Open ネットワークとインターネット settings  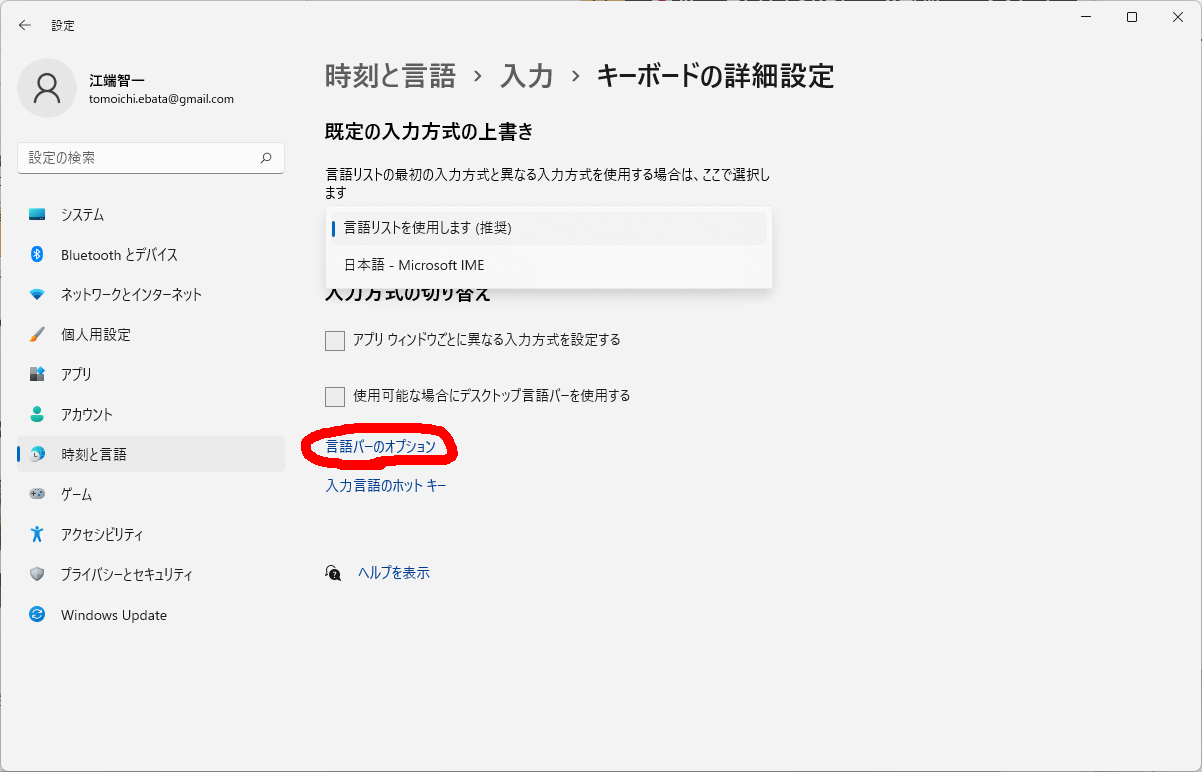[130, 295]
